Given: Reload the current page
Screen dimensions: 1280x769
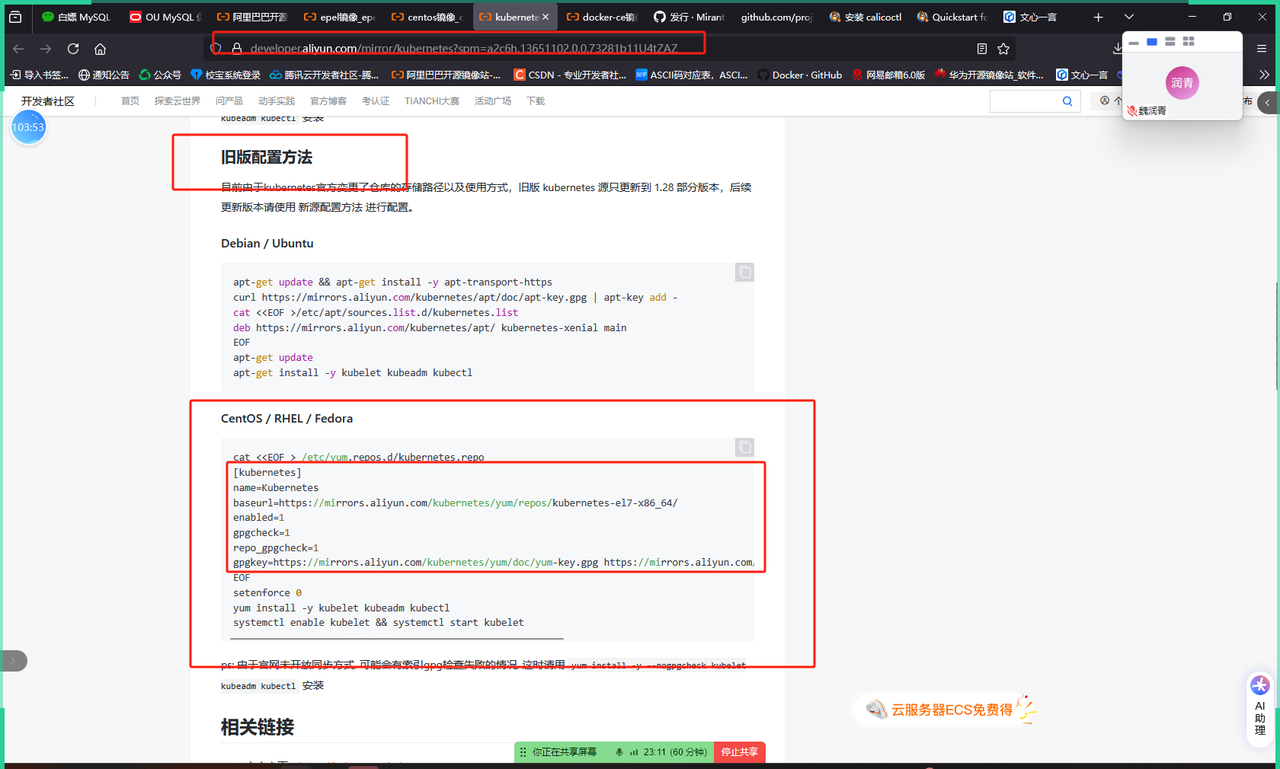Looking at the screenshot, I should click(73, 48).
